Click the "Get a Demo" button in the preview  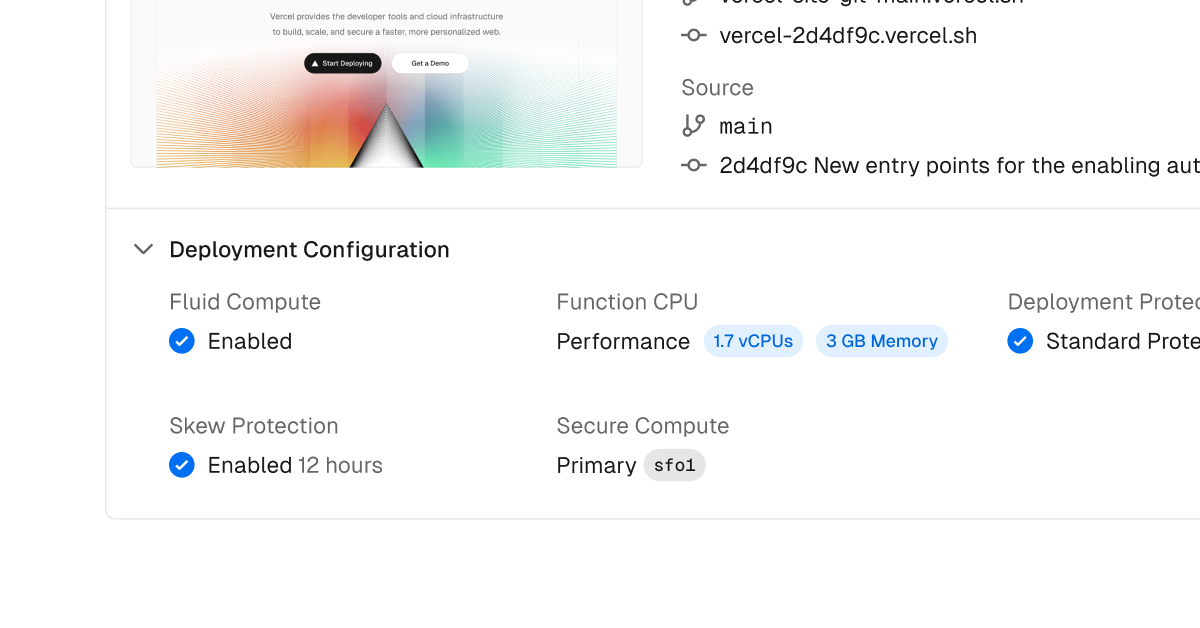(x=430, y=63)
